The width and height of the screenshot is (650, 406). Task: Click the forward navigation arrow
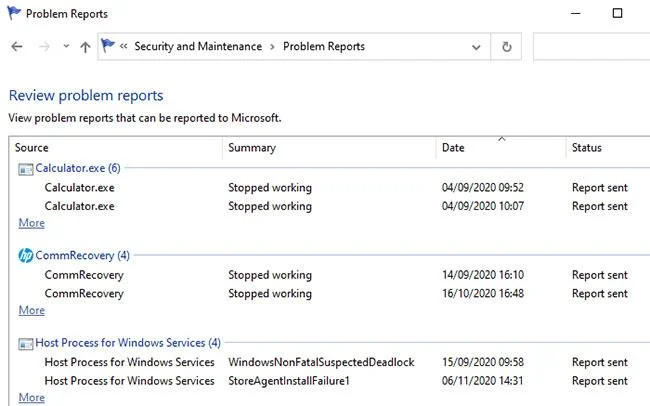(x=44, y=46)
